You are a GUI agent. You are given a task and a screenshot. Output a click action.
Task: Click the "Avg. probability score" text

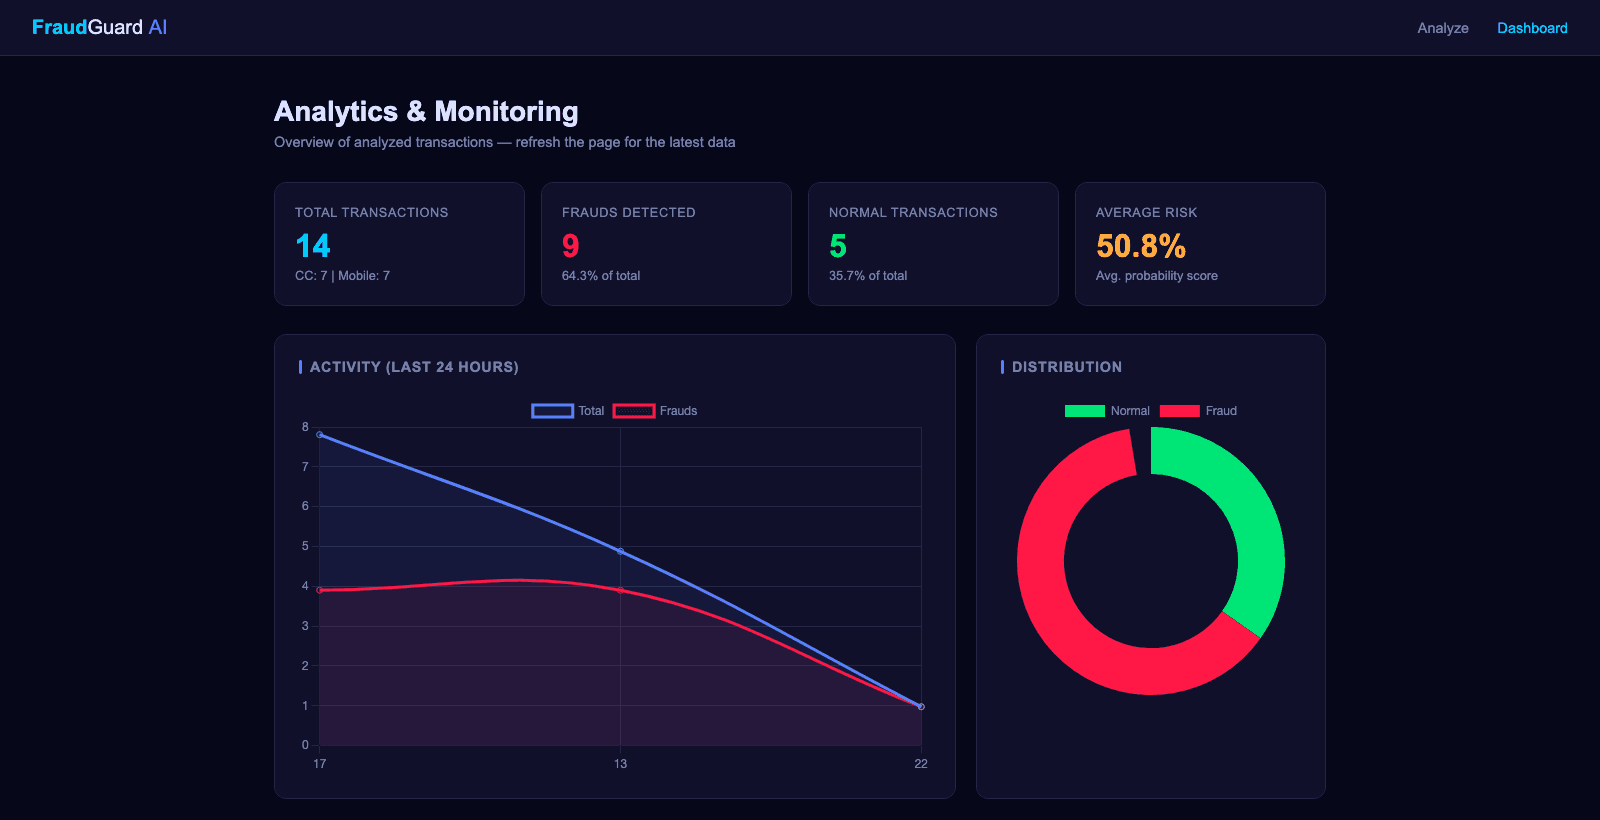coord(1157,276)
